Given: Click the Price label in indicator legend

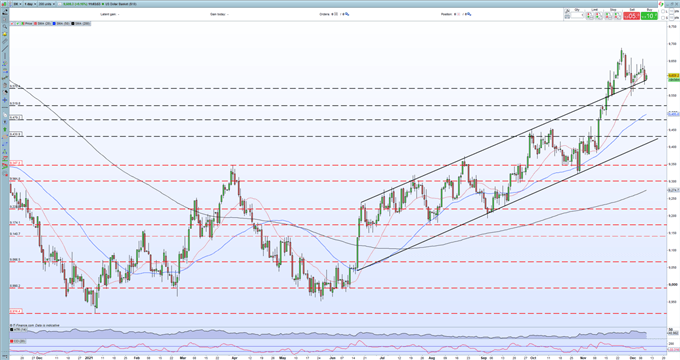Looking at the screenshot, I should coord(29,23).
